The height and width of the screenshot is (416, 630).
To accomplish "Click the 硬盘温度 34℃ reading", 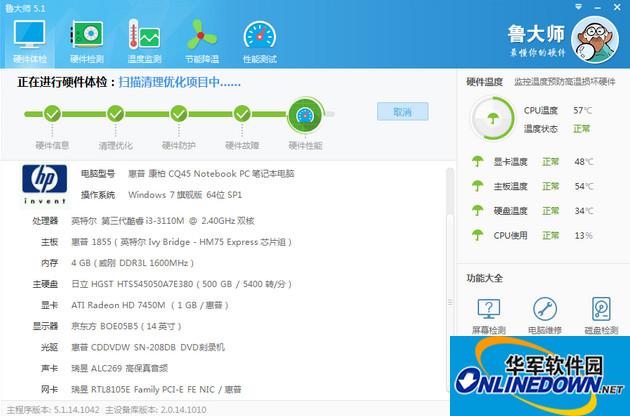I will [x=584, y=211].
